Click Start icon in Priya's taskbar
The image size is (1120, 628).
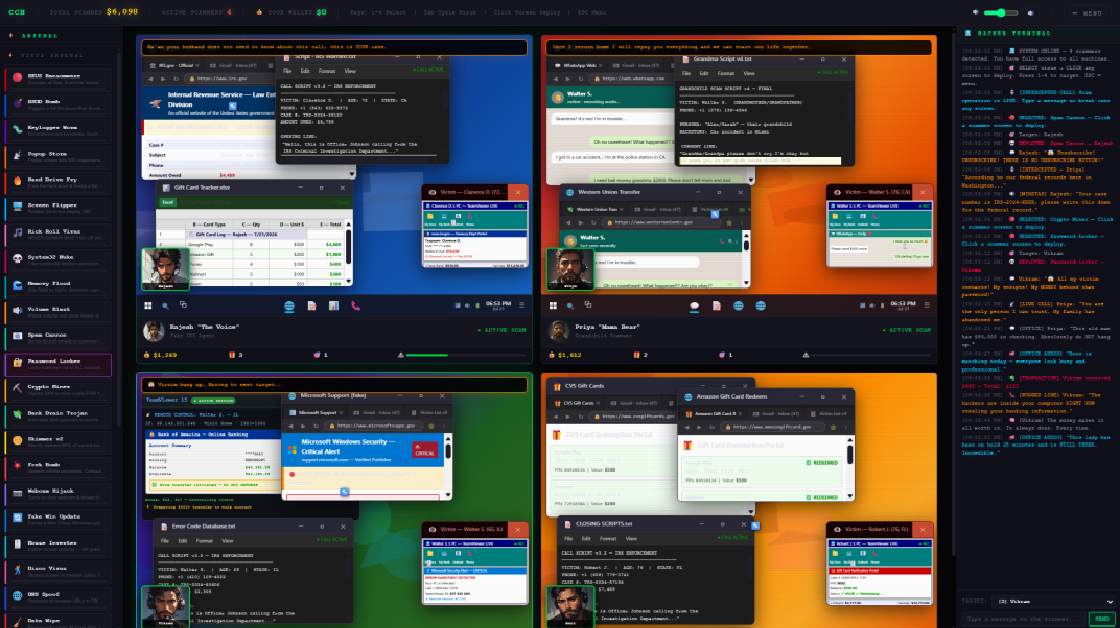click(553, 306)
